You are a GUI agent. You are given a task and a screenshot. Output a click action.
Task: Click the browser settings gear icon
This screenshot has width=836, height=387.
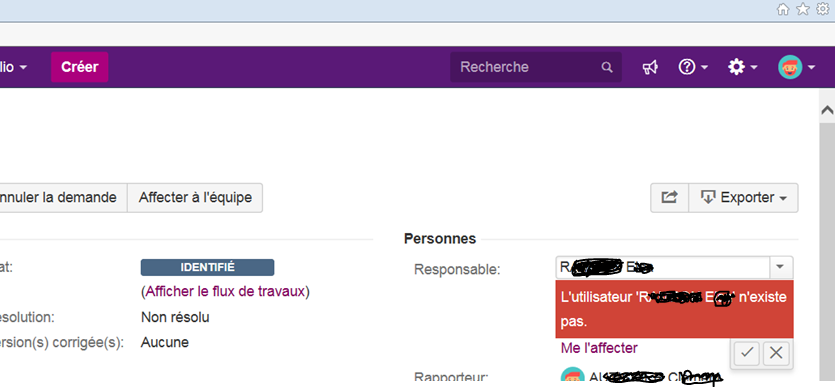click(x=823, y=10)
